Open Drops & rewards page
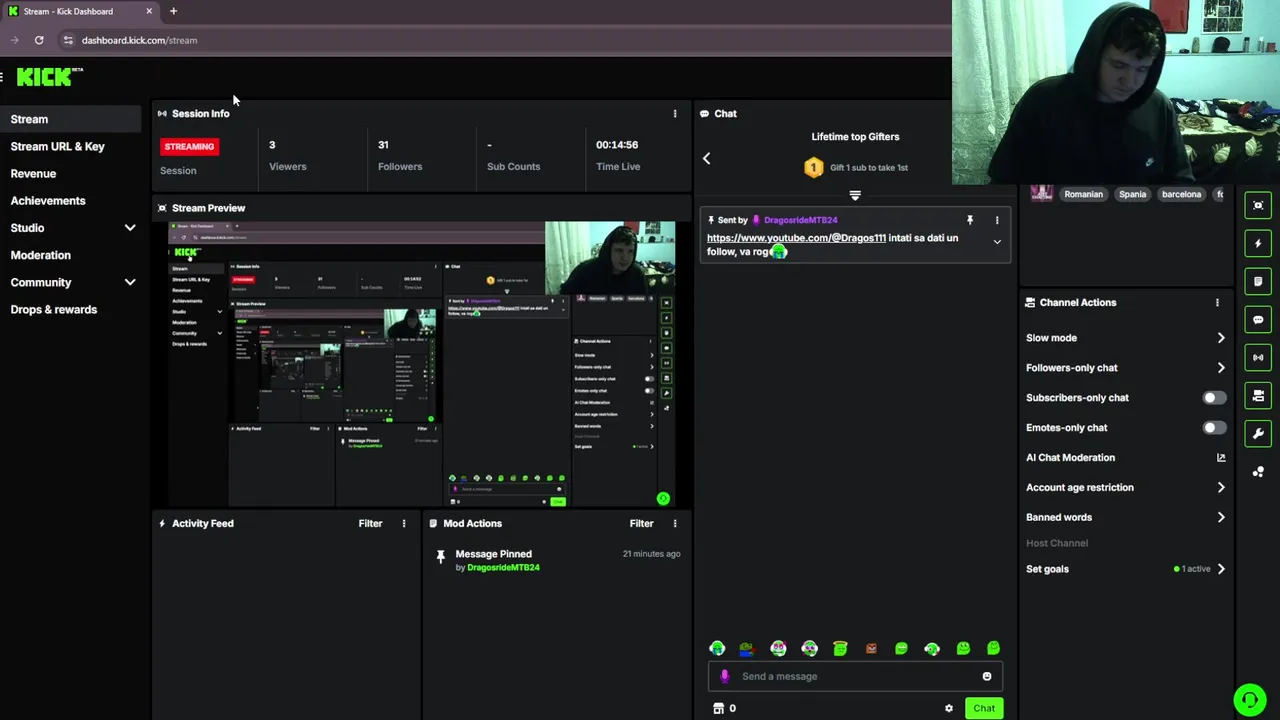This screenshot has height=720, width=1280. pos(54,309)
